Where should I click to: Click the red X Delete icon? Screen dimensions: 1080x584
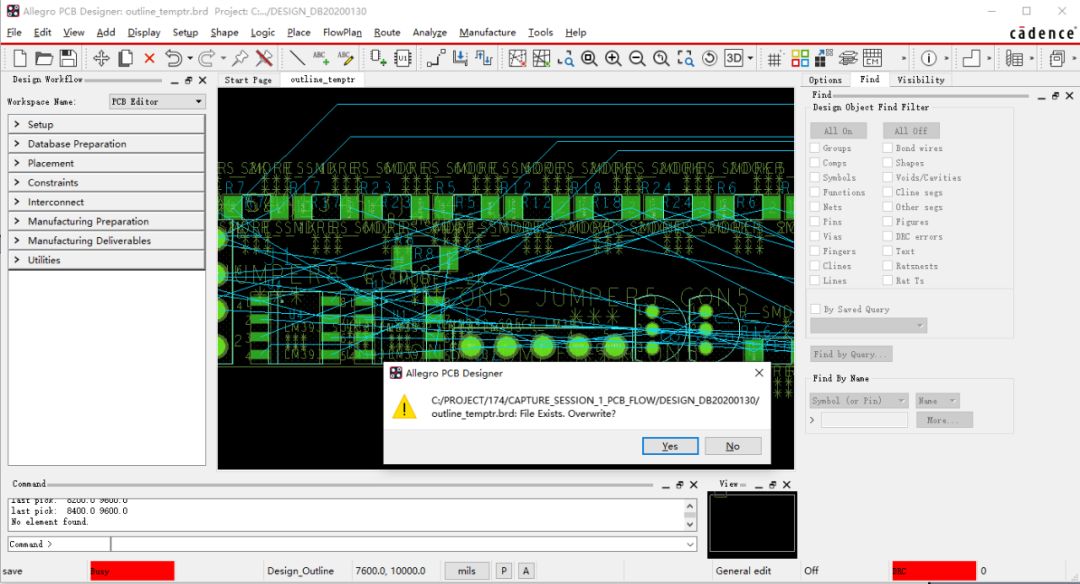coord(149,59)
